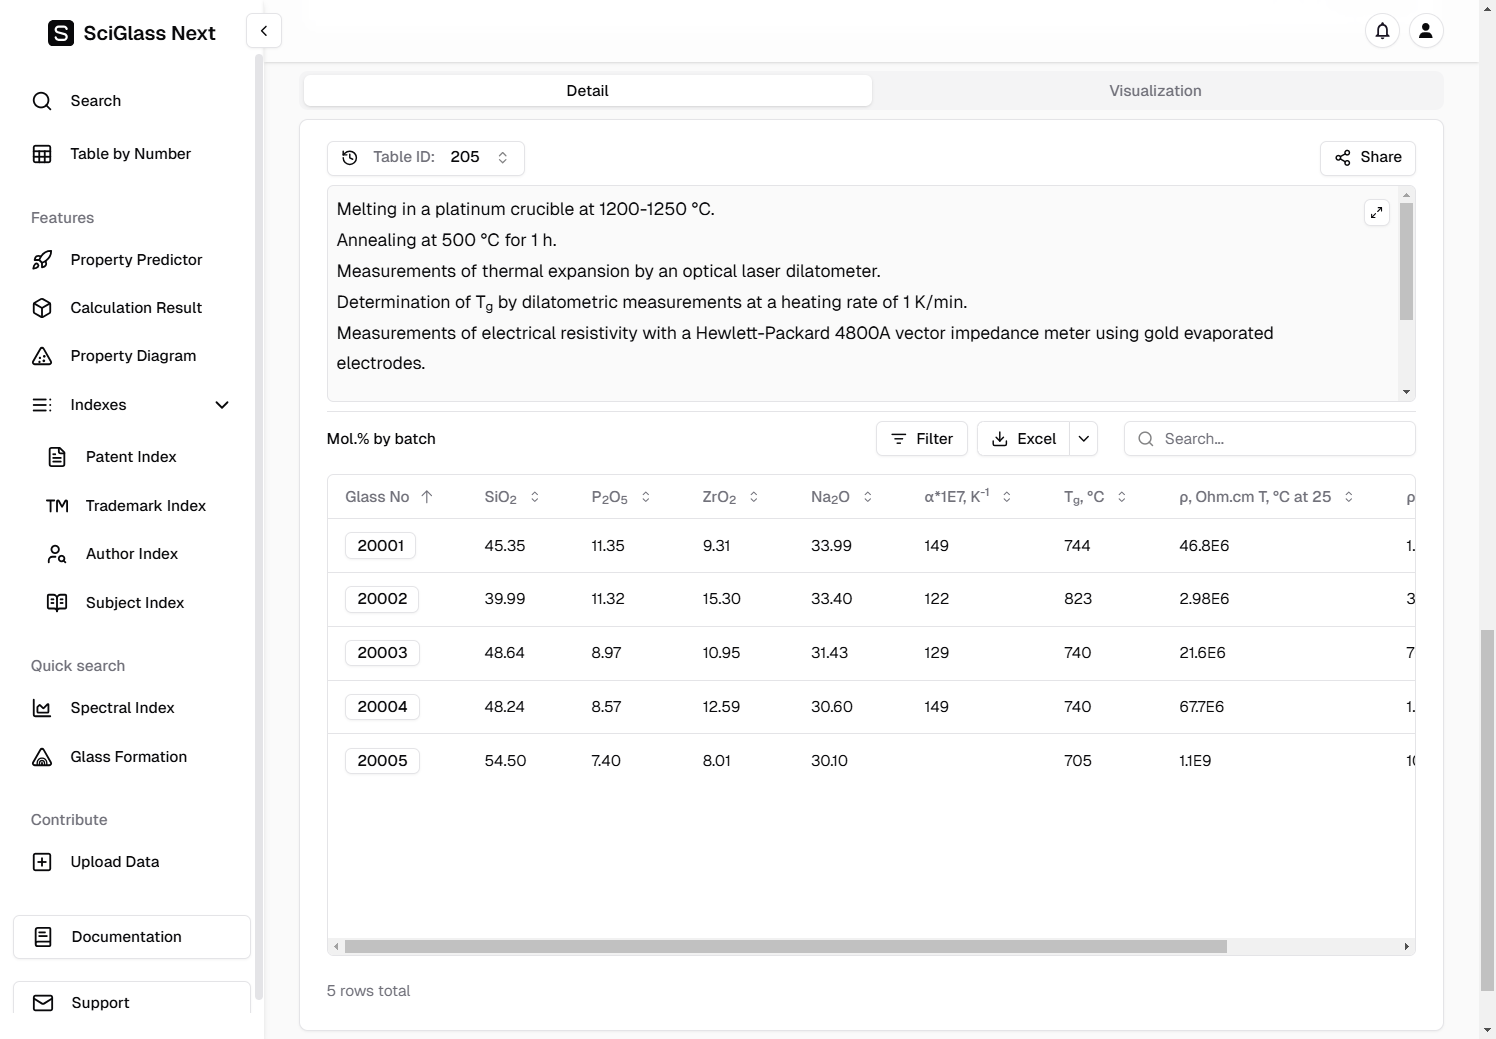Open the user profile icon
This screenshot has width=1496, height=1039.
click(1425, 31)
